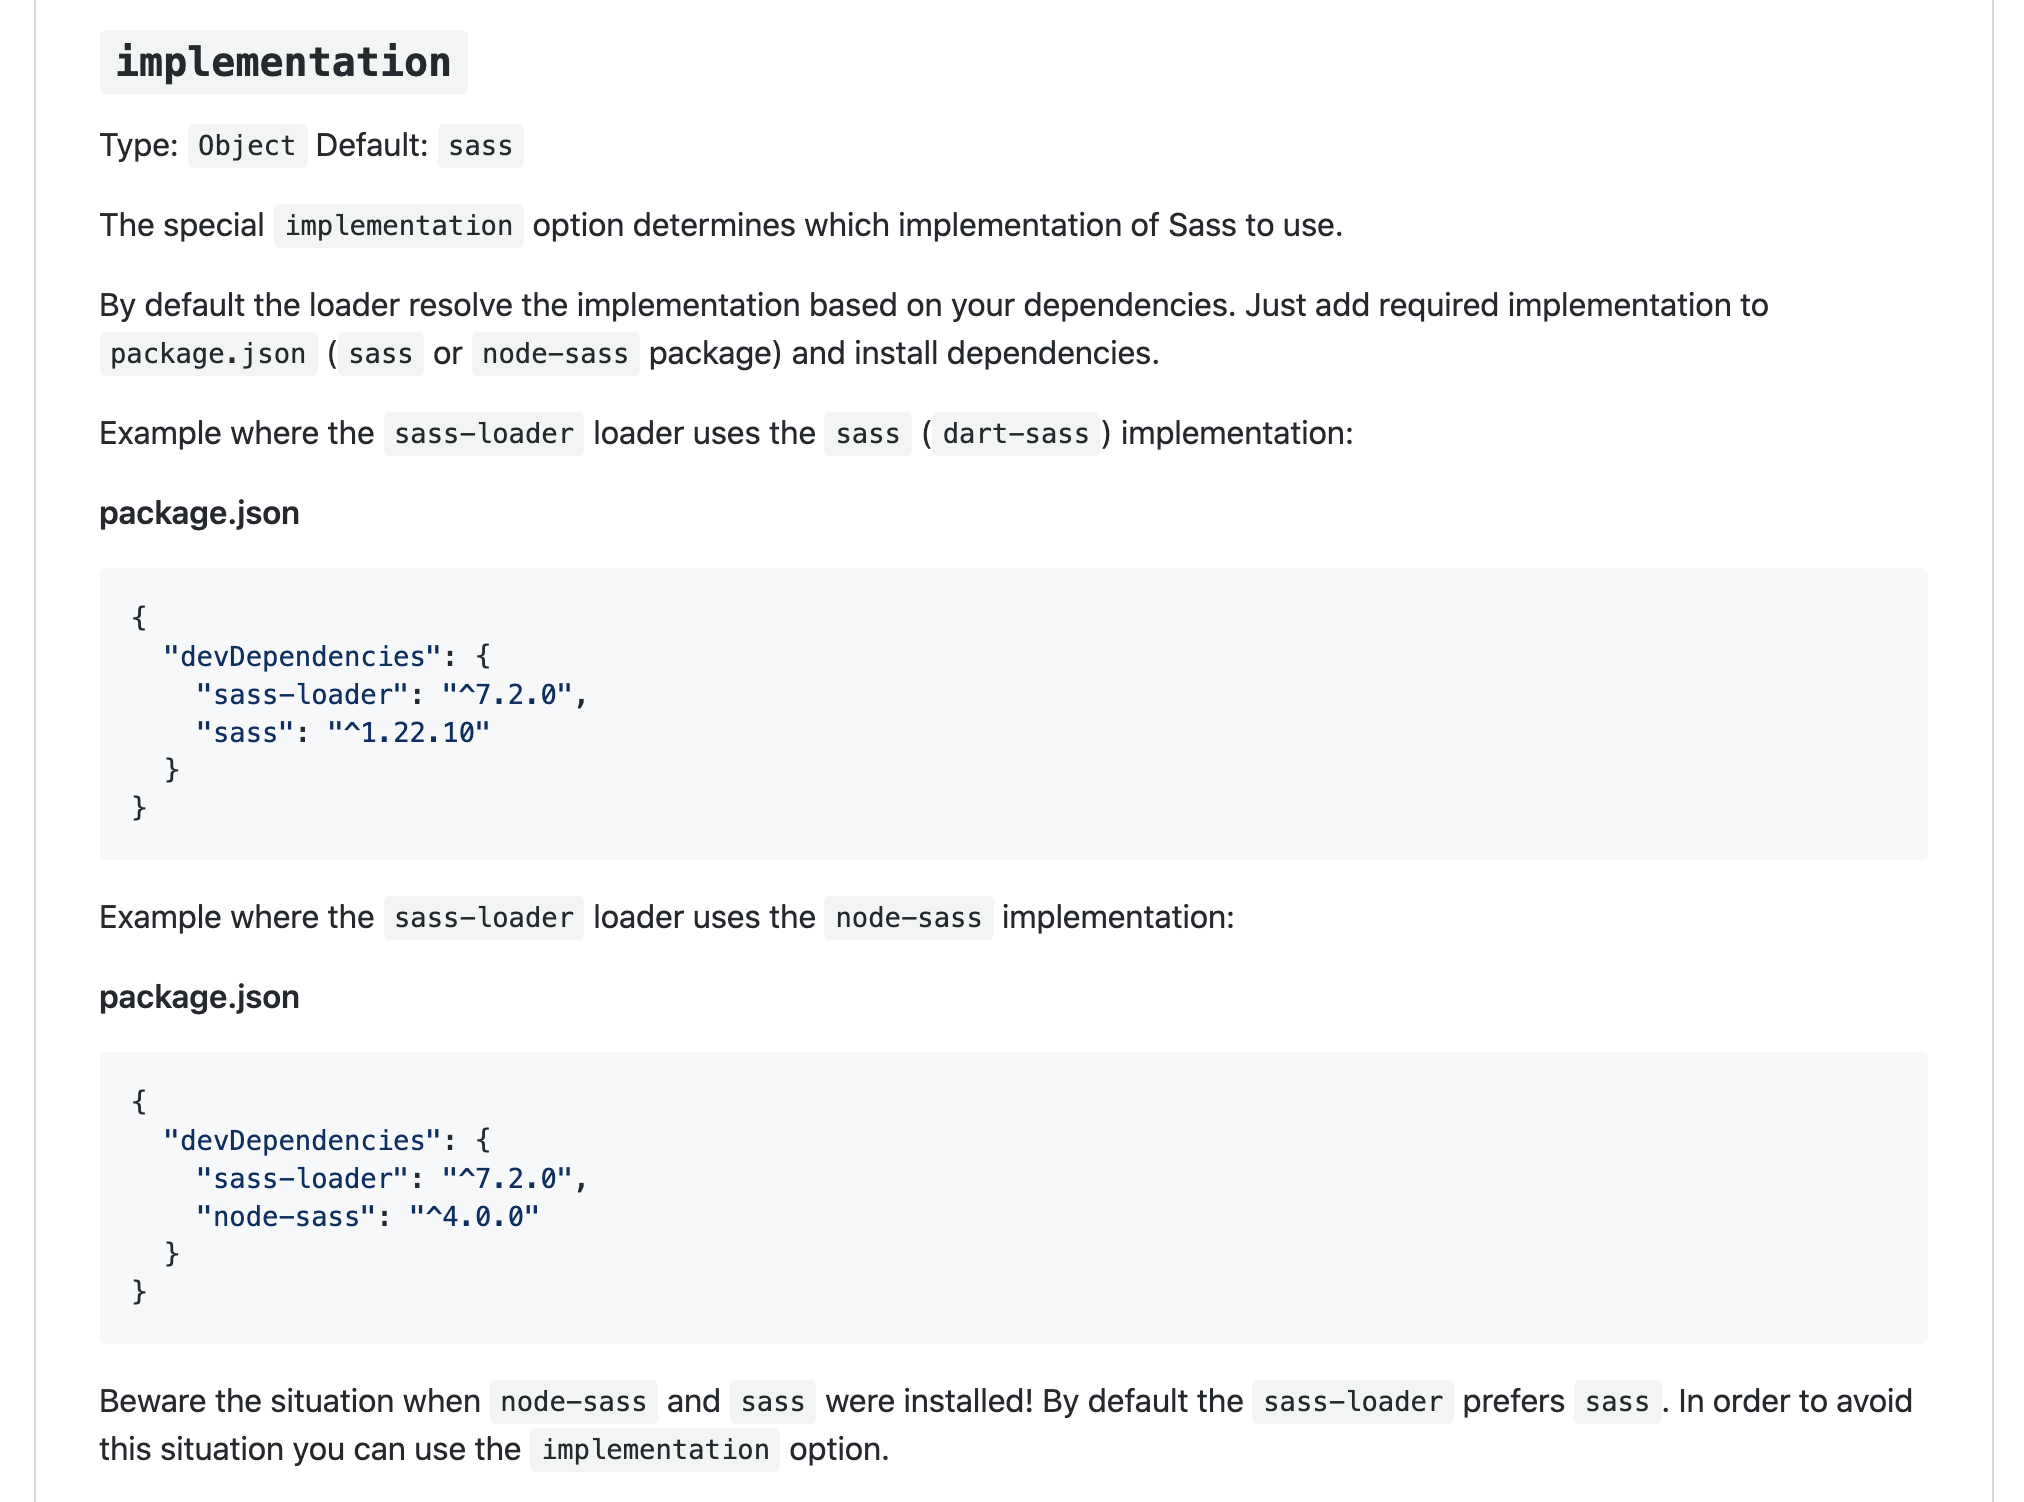Click "node-sass" code before "package) and install"
This screenshot has width=2024, height=1502.
click(555, 354)
